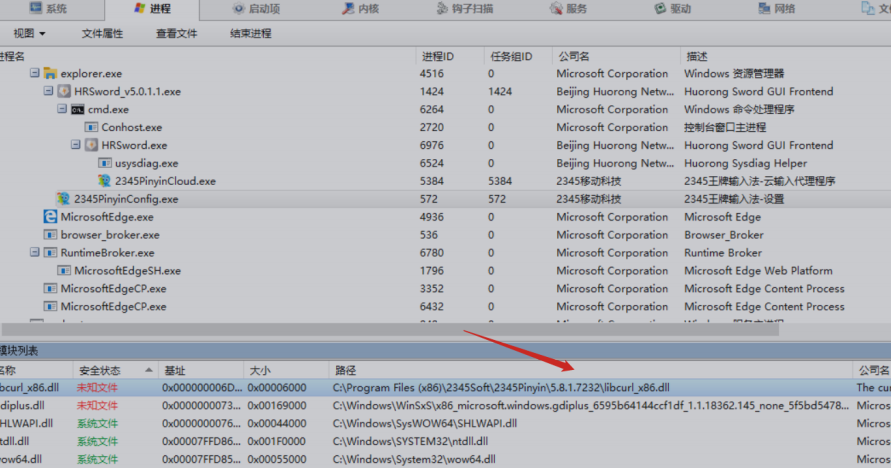
Task: Click the 服务 tab icon
Action: pyautogui.click(x=556, y=9)
